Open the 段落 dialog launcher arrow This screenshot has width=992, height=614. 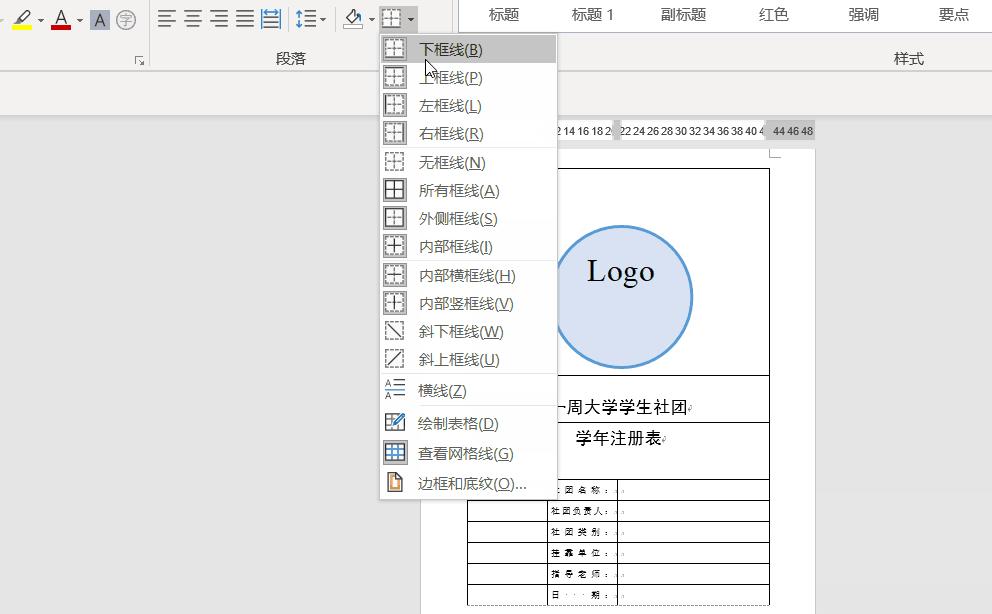click(x=139, y=61)
